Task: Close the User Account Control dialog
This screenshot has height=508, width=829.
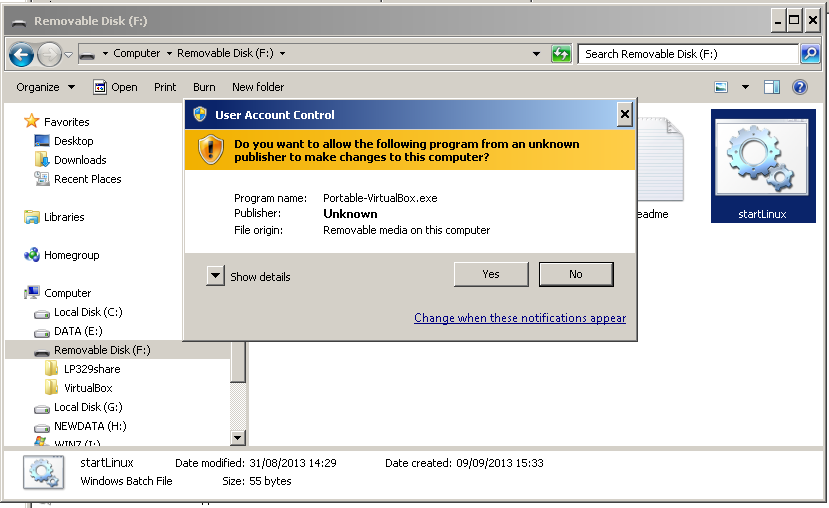Action: click(x=624, y=114)
